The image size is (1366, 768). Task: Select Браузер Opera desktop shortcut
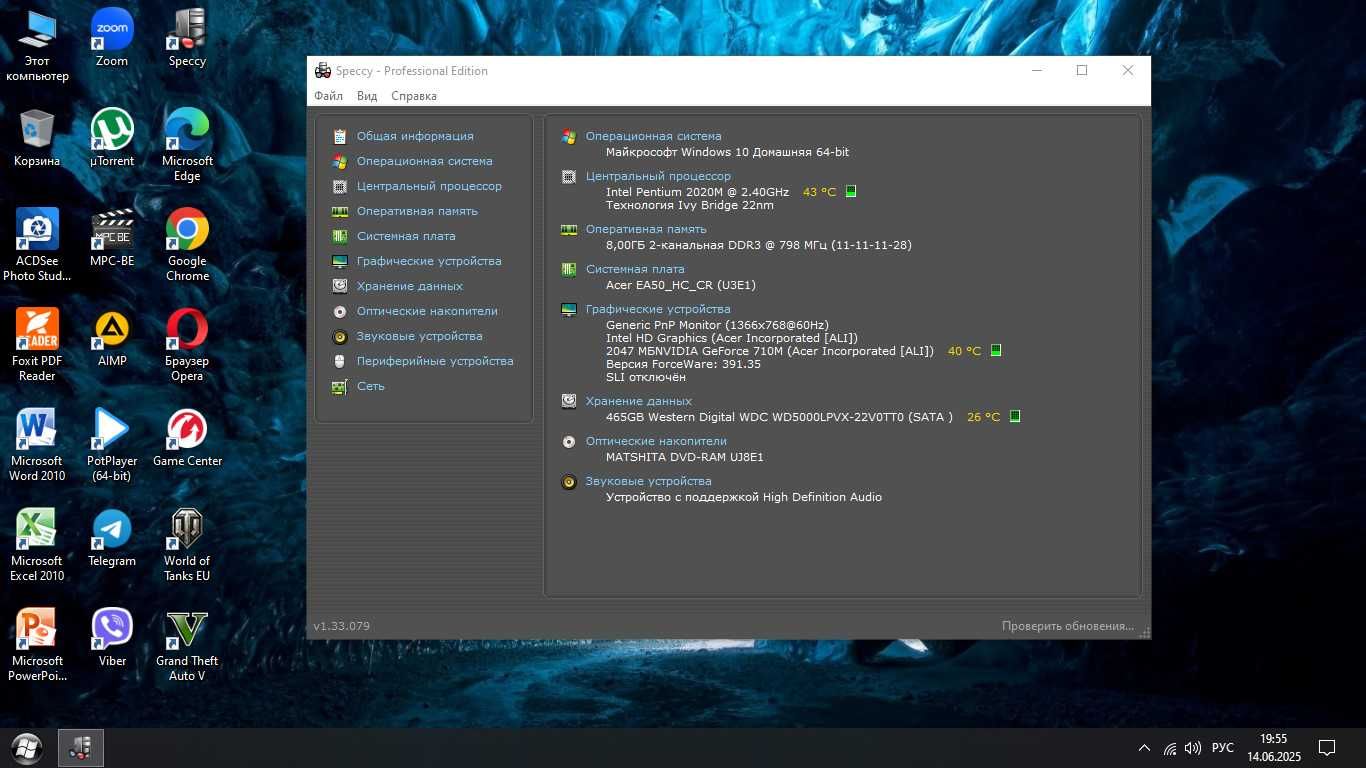click(187, 345)
